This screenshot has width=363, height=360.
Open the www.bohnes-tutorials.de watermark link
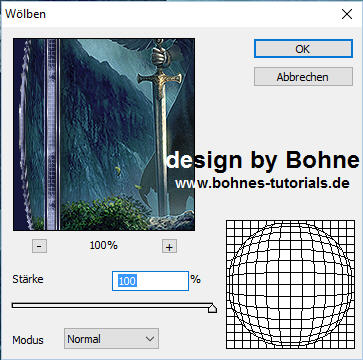[x=262, y=183]
